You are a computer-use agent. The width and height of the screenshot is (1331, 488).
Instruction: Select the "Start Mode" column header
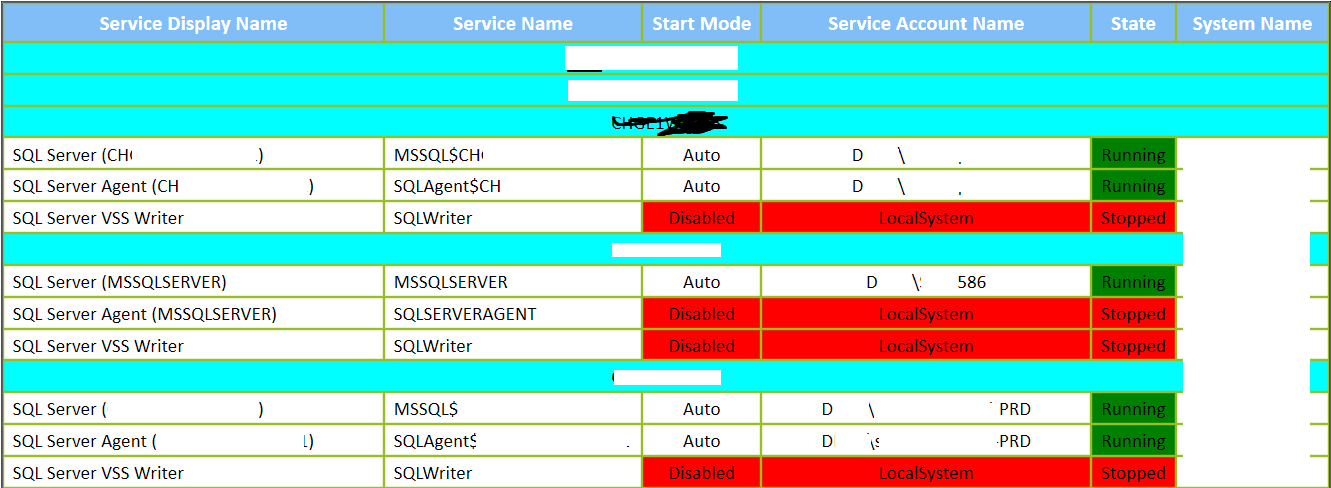point(701,23)
